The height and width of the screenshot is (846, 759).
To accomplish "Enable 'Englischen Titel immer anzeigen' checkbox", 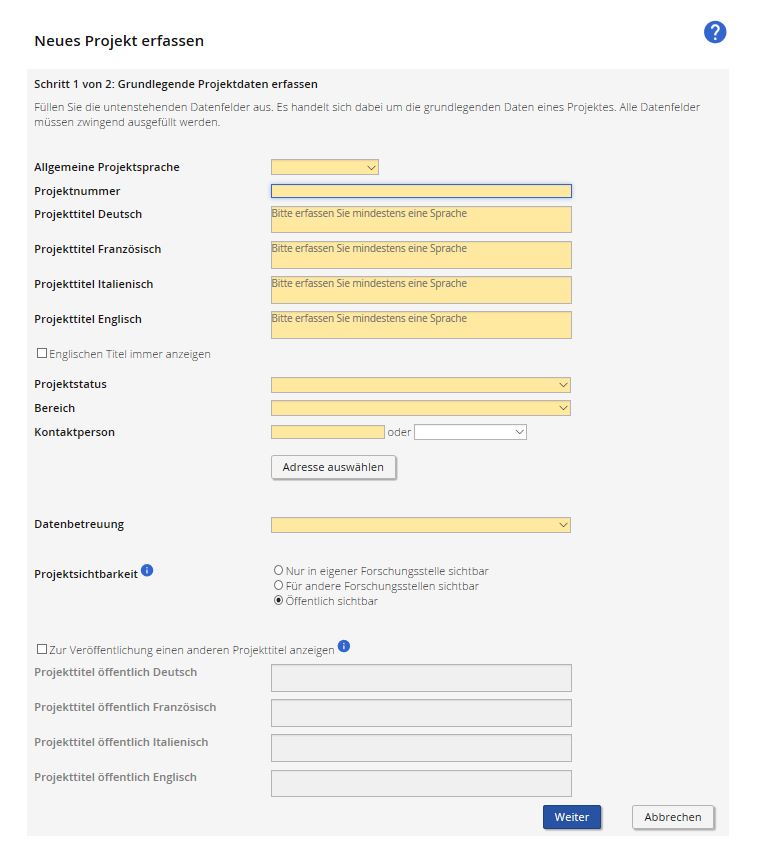I will (x=41, y=353).
